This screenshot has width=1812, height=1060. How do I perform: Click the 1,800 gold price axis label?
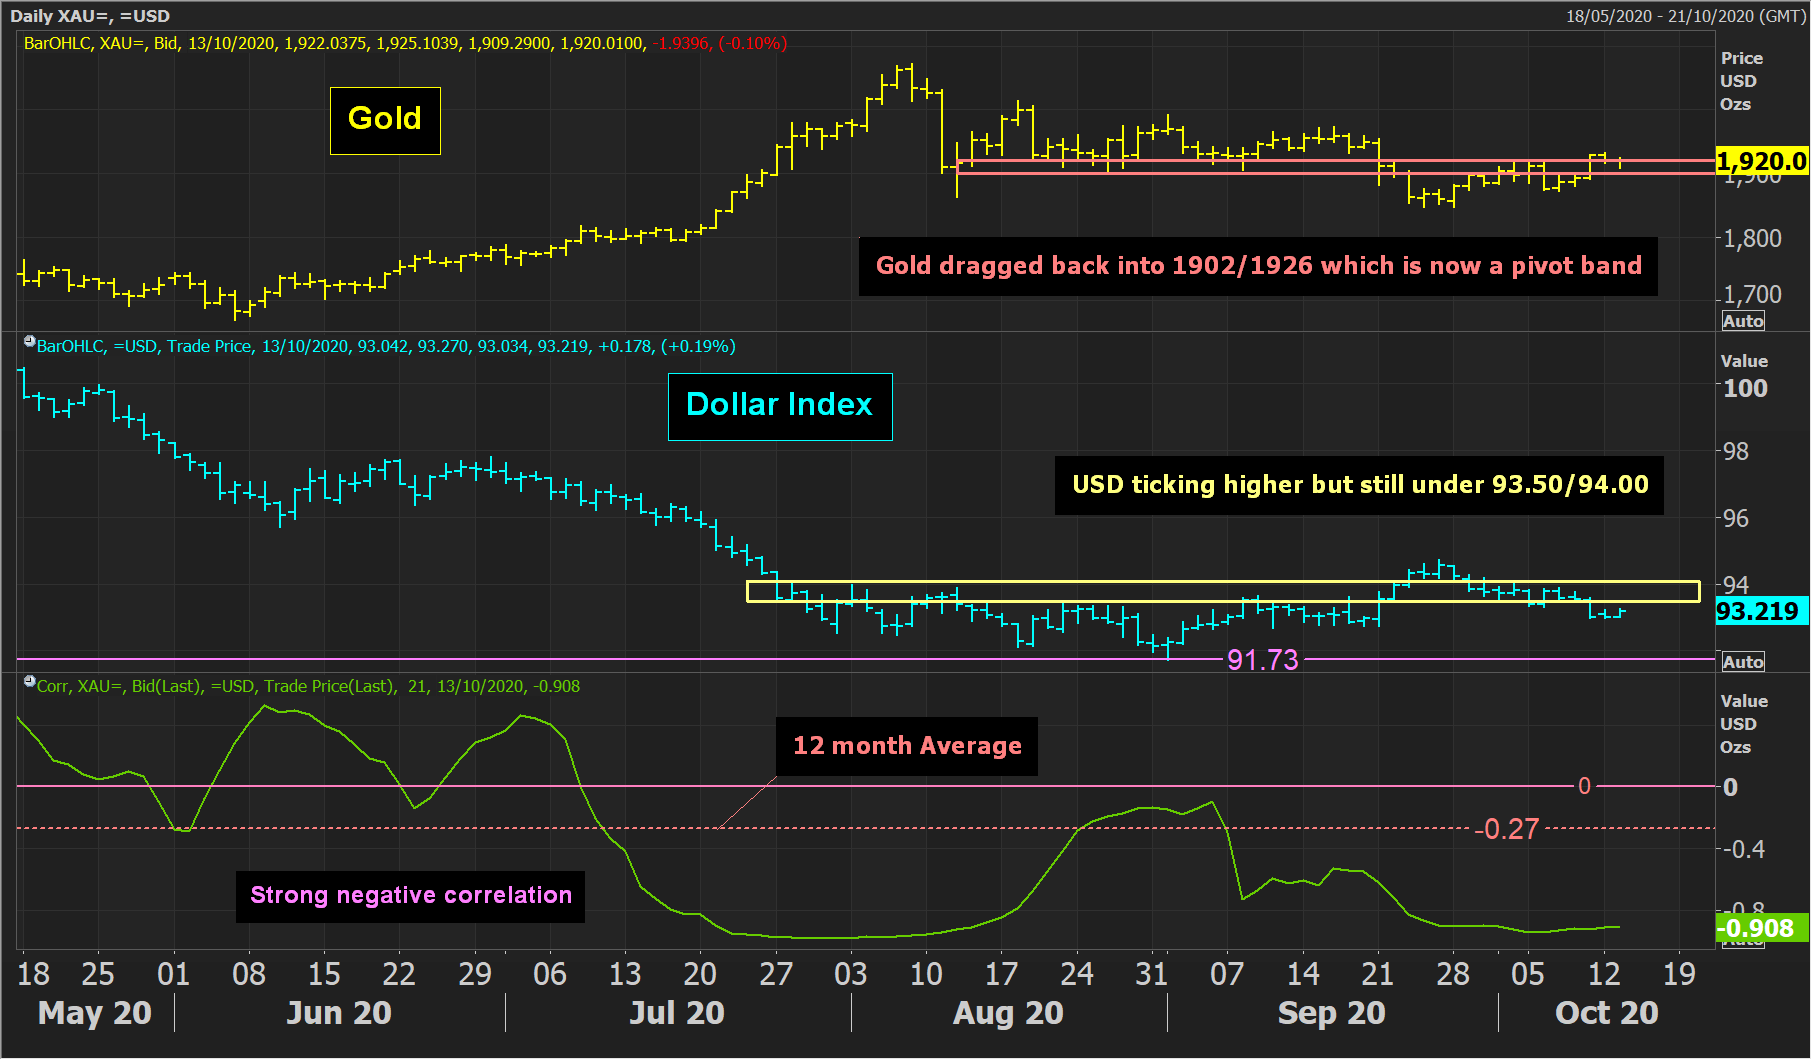[1753, 239]
